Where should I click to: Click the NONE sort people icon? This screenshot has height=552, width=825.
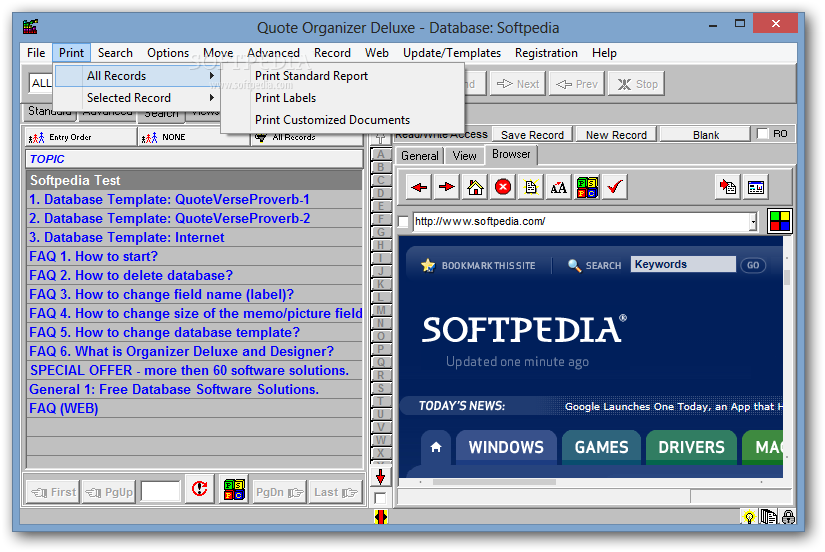(x=149, y=137)
